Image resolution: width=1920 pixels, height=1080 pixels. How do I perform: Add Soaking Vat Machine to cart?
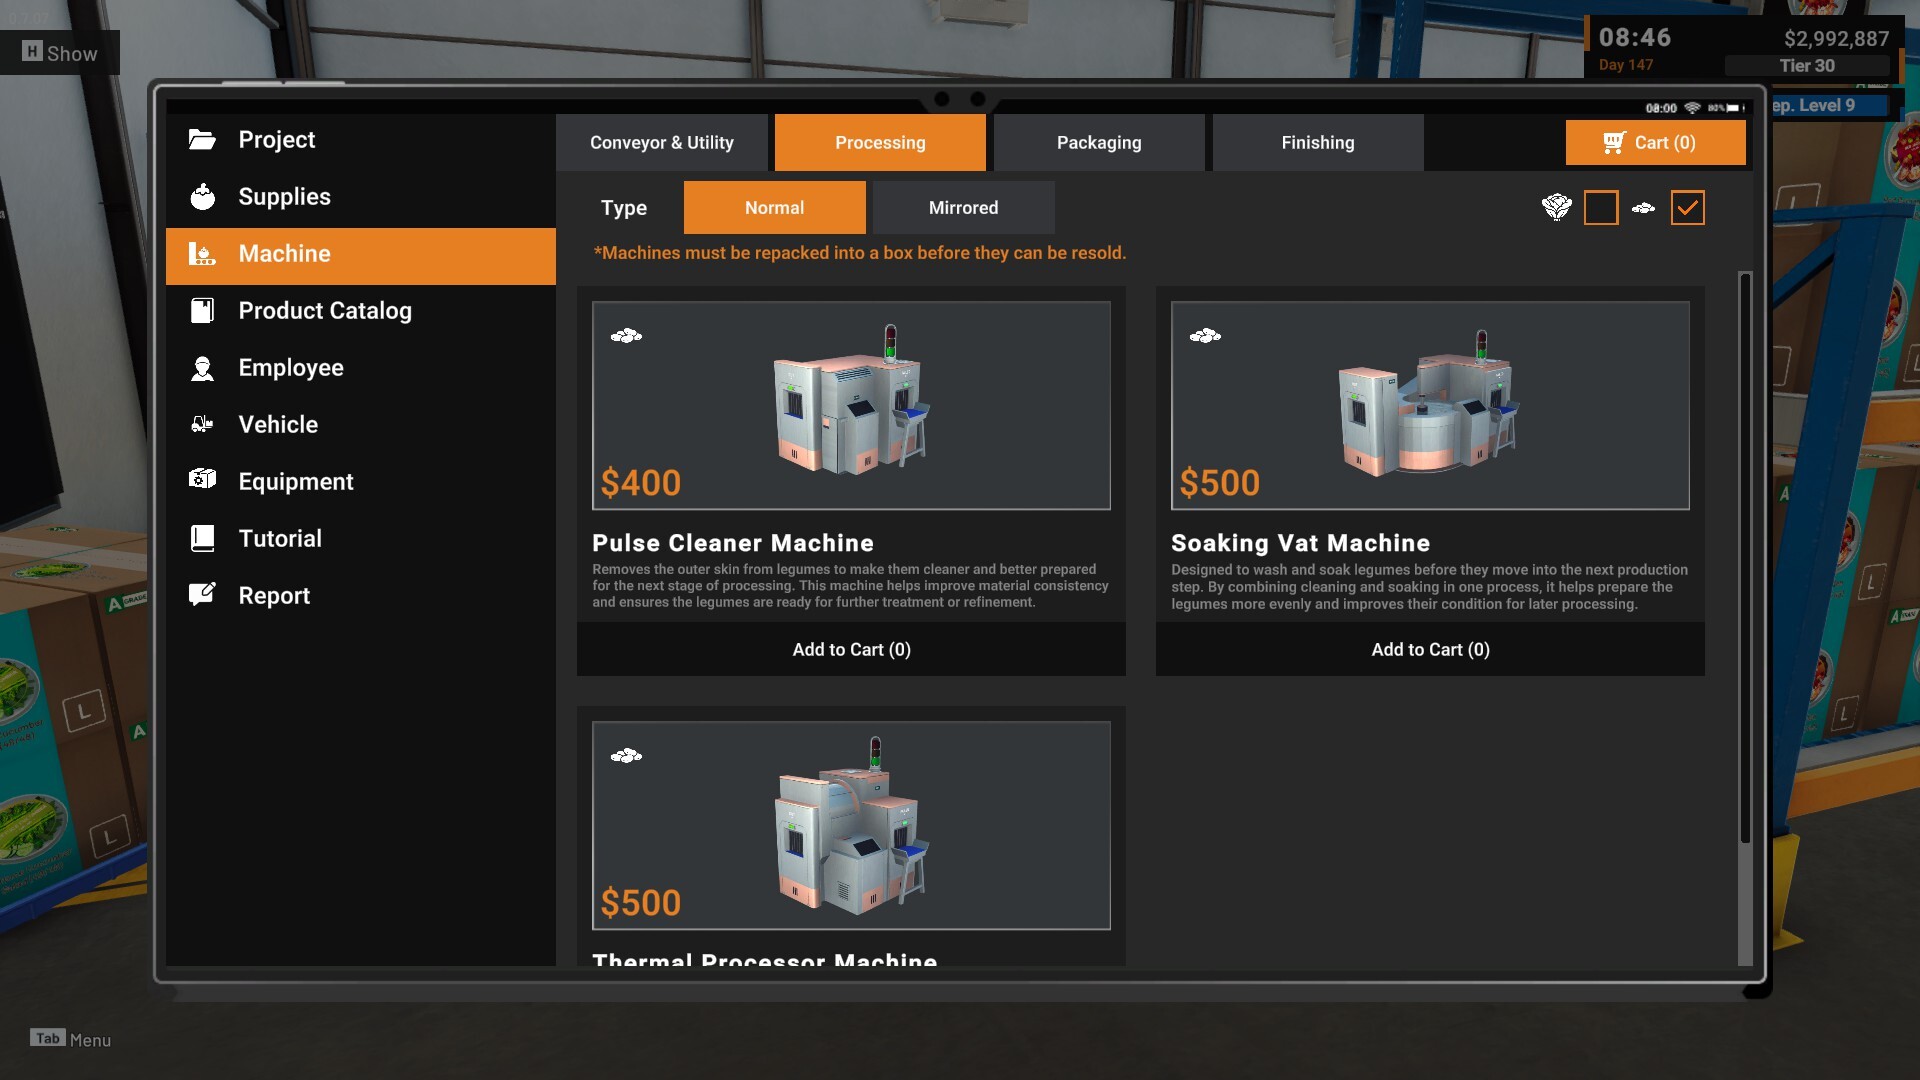pyautogui.click(x=1429, y=649)
